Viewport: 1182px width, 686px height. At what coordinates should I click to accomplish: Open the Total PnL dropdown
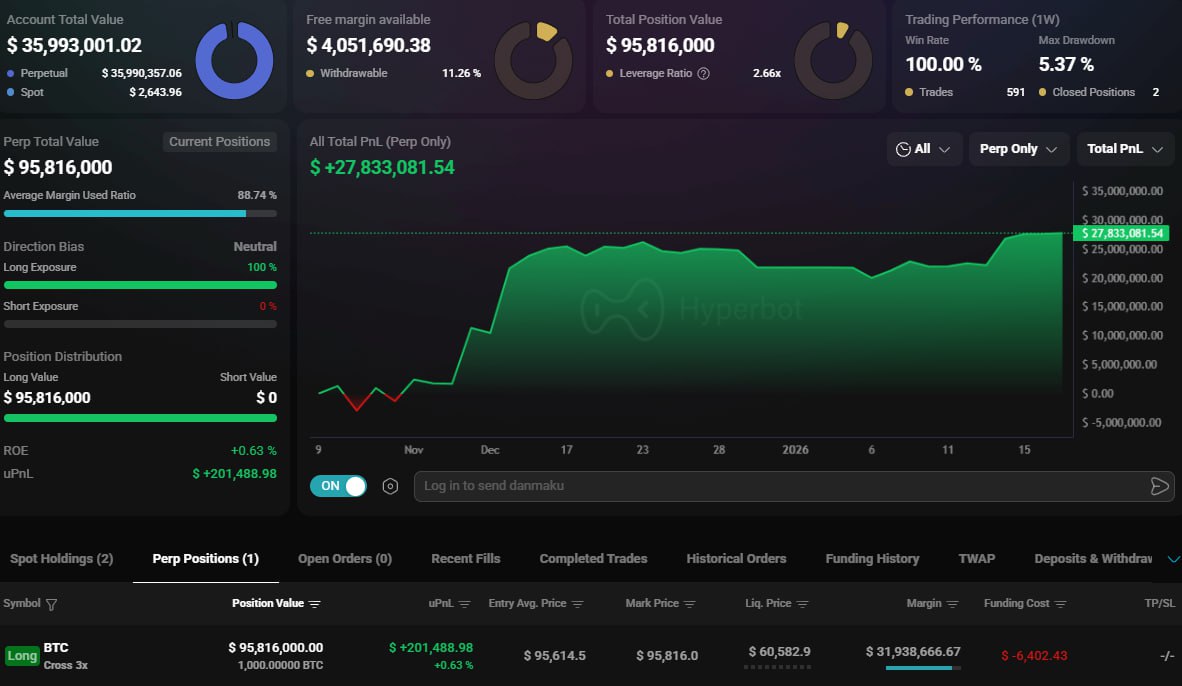pyautogui.click(x=1125, y=148)
